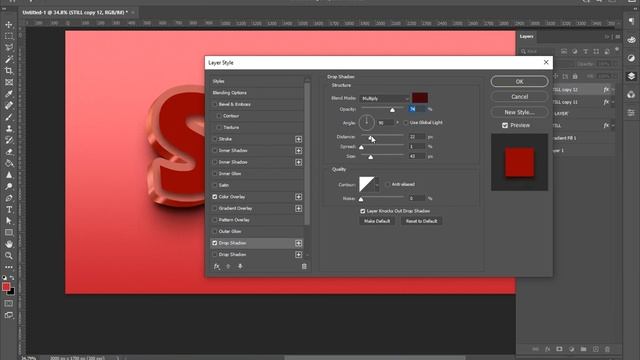The image size is (640, 360).
Task: Open the Blend Mode Multiply dropdown
Action: click(384, 98)
